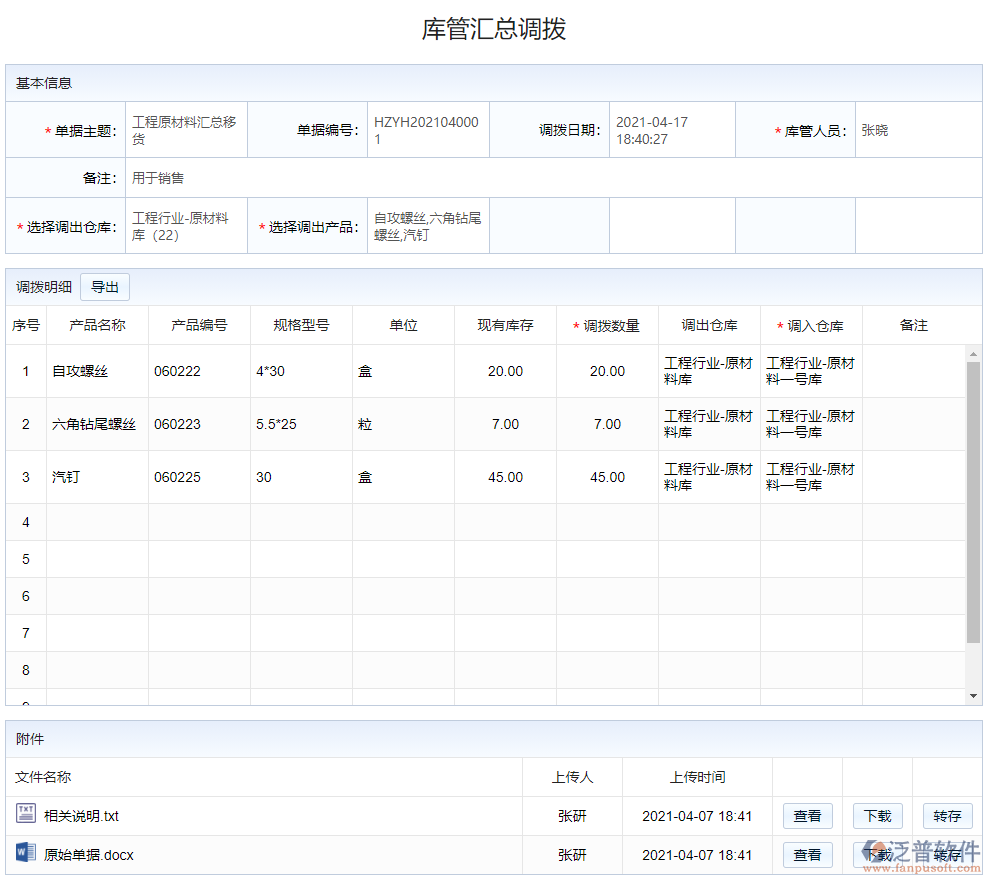Click 转存 for 相关说明.txt
The width and height of the screenshot is (991, 884).
[947, 816]
